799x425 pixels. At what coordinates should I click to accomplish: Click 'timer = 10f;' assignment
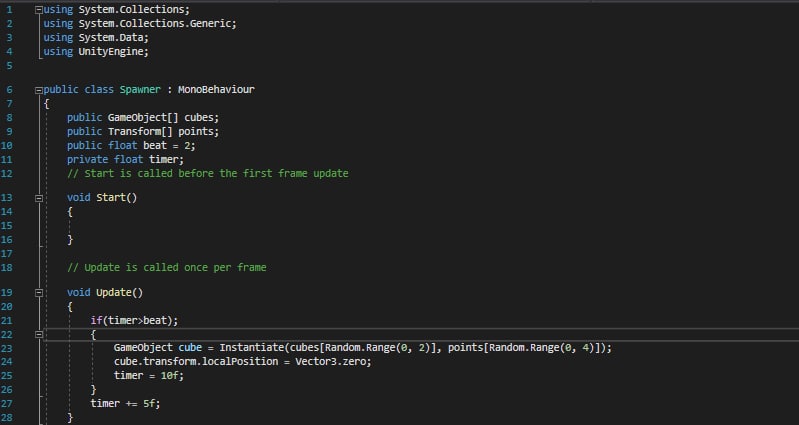click(x=149, y=376)
